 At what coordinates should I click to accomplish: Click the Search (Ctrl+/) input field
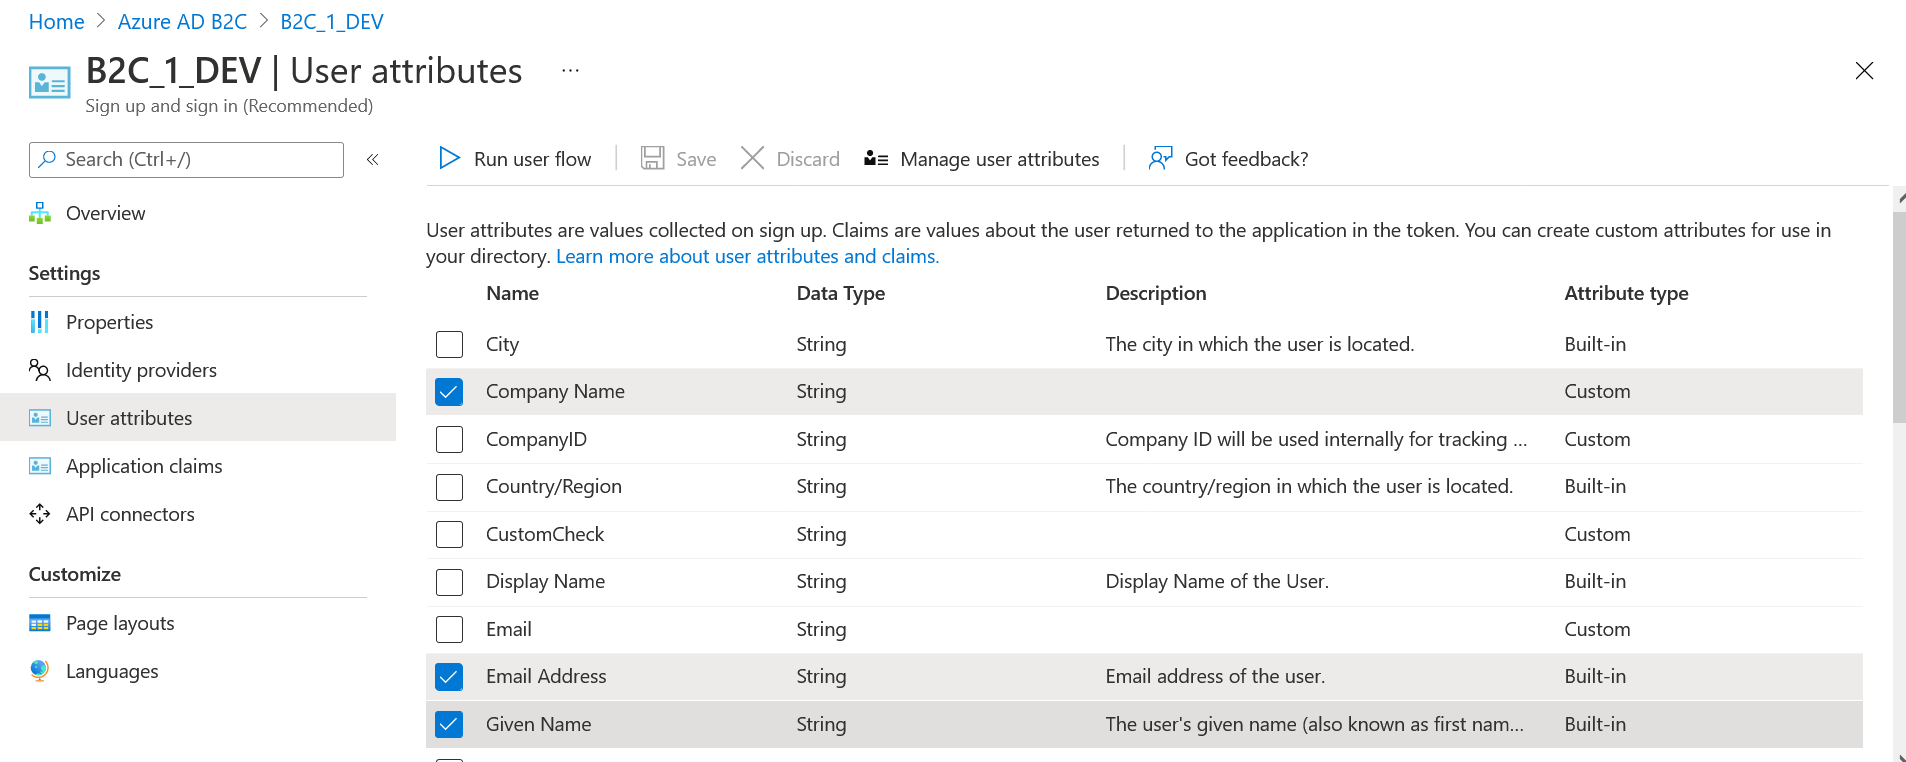pos(186,160)
